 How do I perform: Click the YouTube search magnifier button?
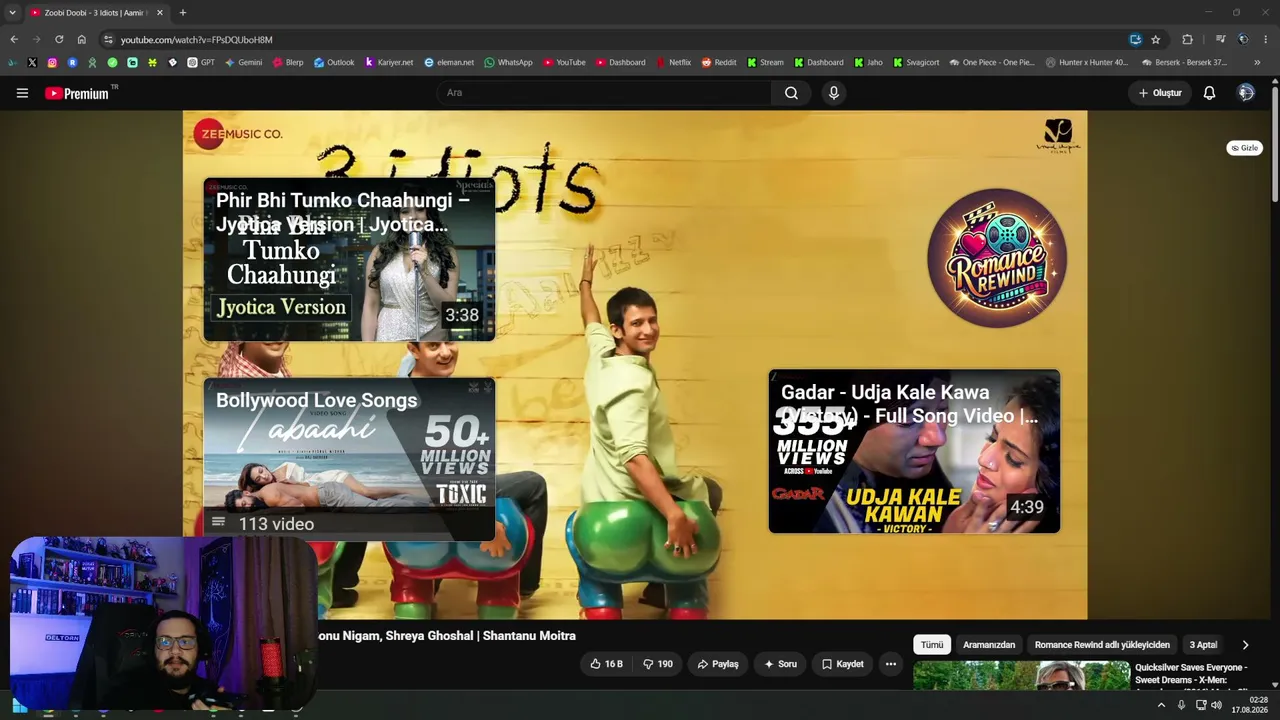click(791, 93)
